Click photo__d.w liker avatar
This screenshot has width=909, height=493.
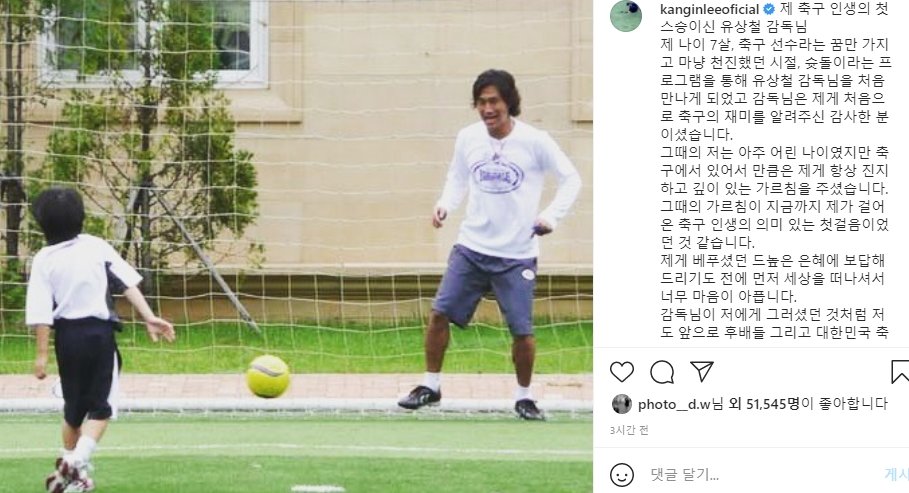pyautogui.click(x=621, y=404)
